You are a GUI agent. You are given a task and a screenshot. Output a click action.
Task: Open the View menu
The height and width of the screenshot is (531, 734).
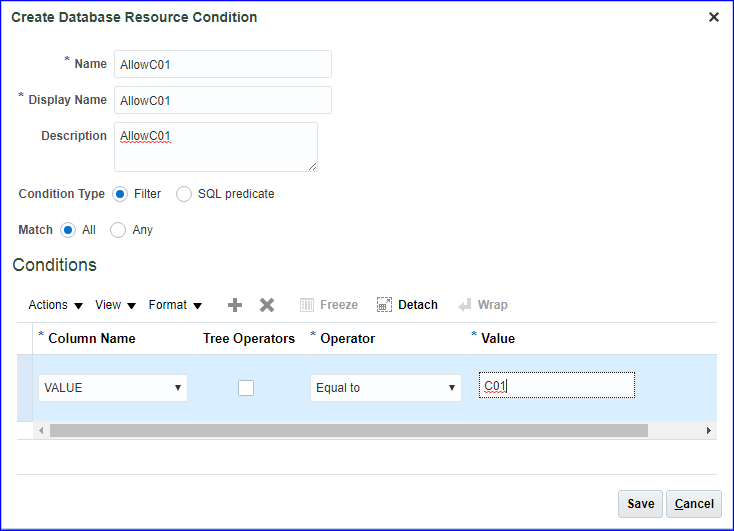pos(115,305)
